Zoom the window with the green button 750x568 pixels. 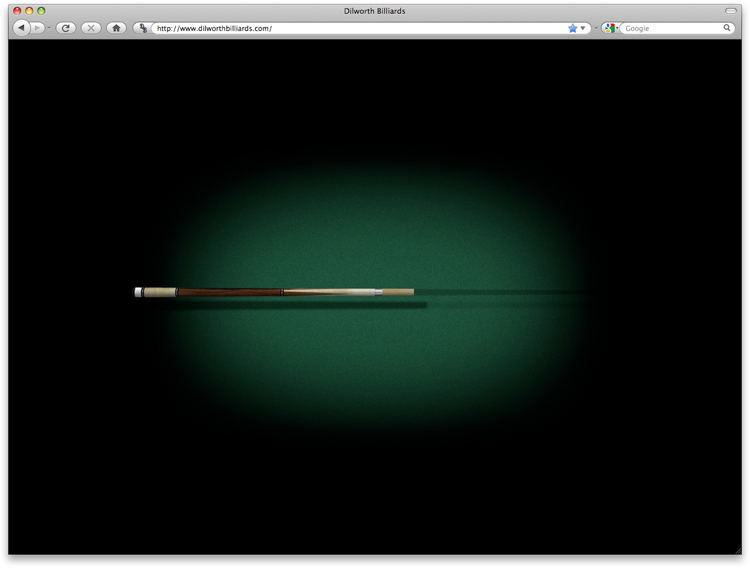(41, 11)
